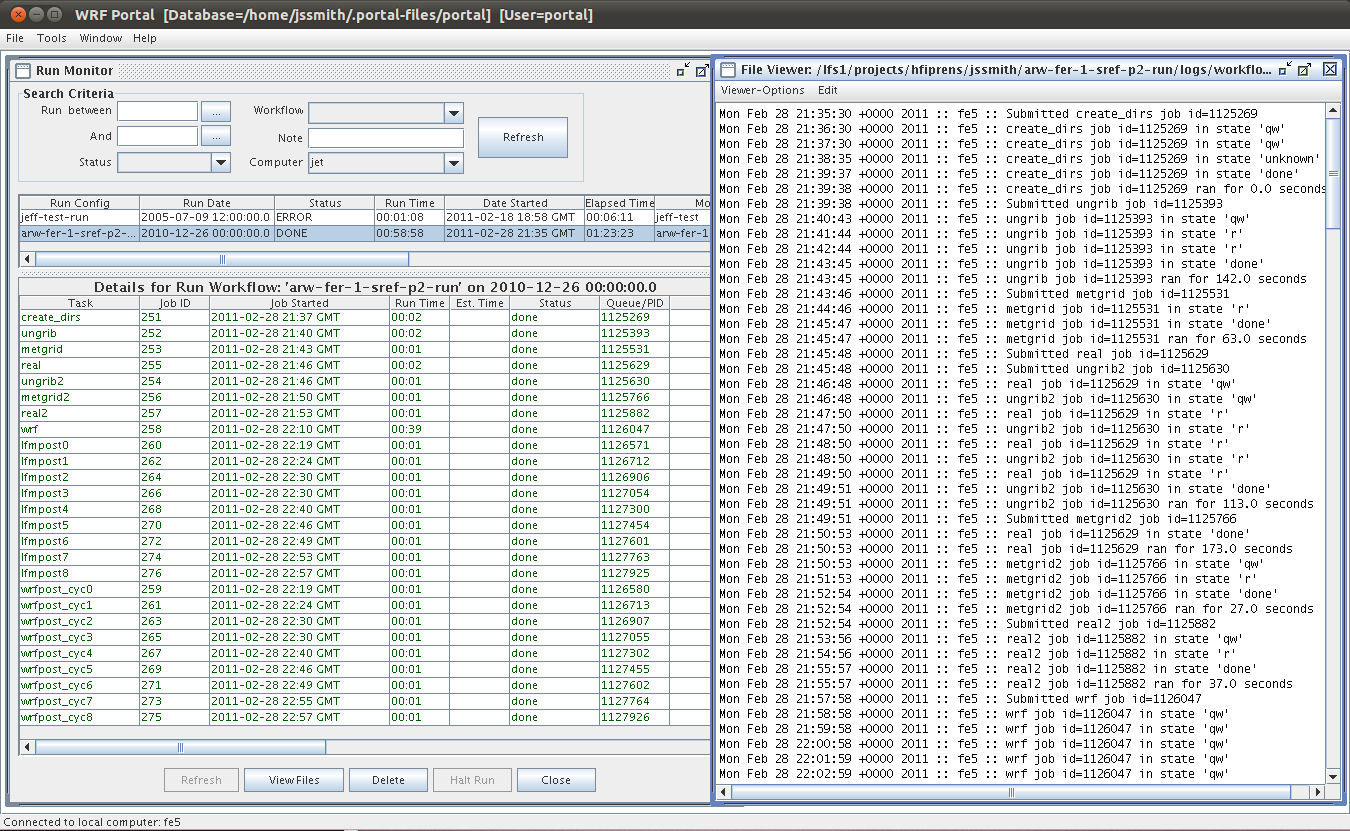The width and height of the screenshot is (1350, 831).
Task: Open the Workflow dropdown in Search Criteria
Action: pos(453,113)
